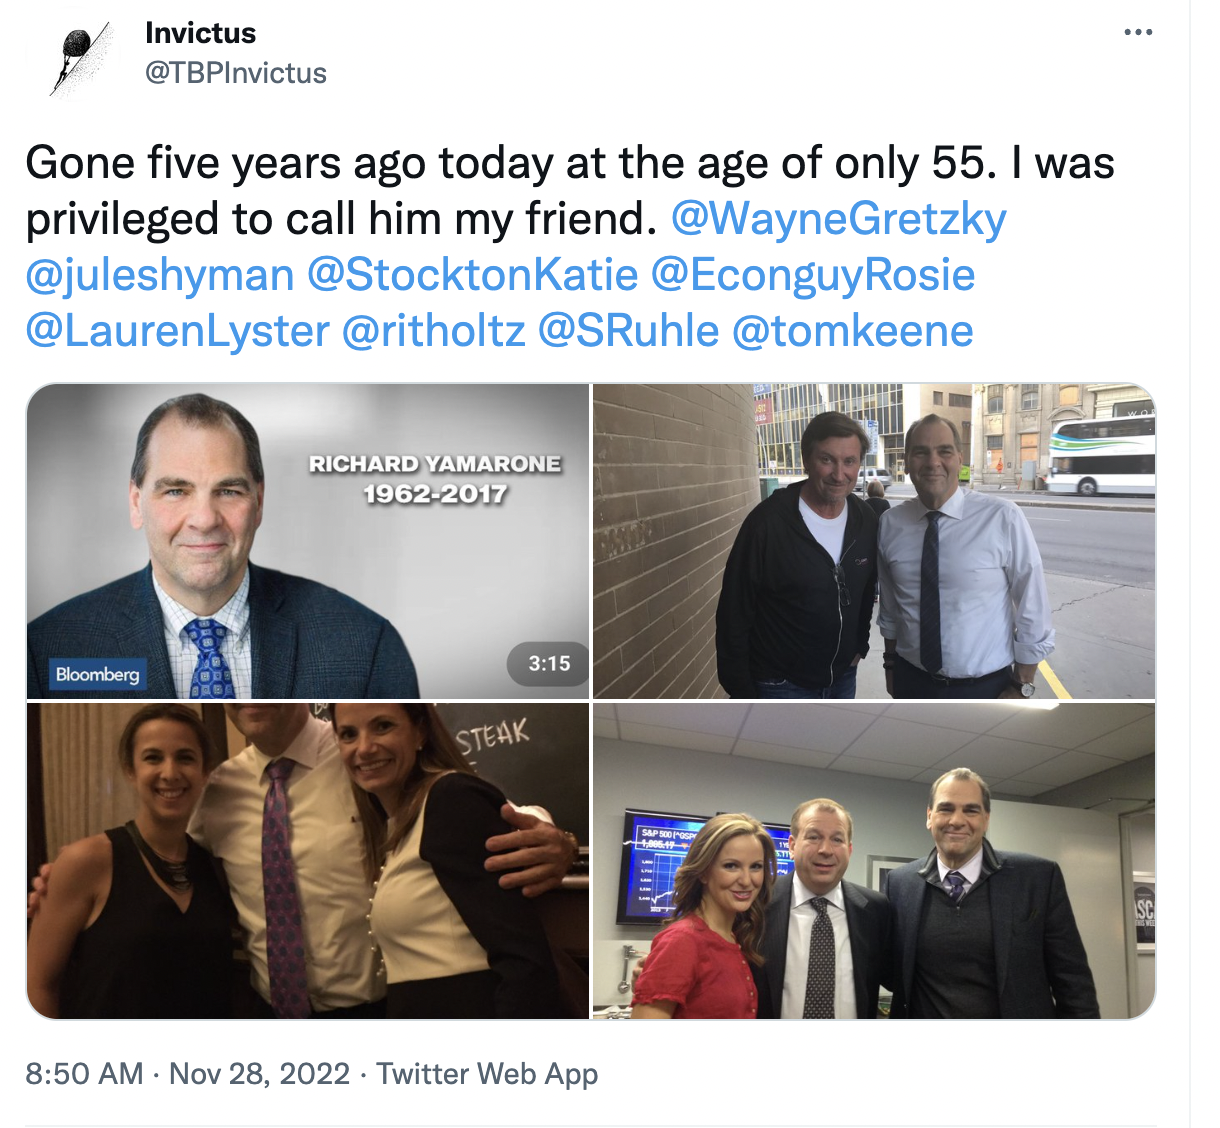The height and width of the screenshot is (1128, 1220).
Task: Open the Invictus display name profile link
Action: 200,33
